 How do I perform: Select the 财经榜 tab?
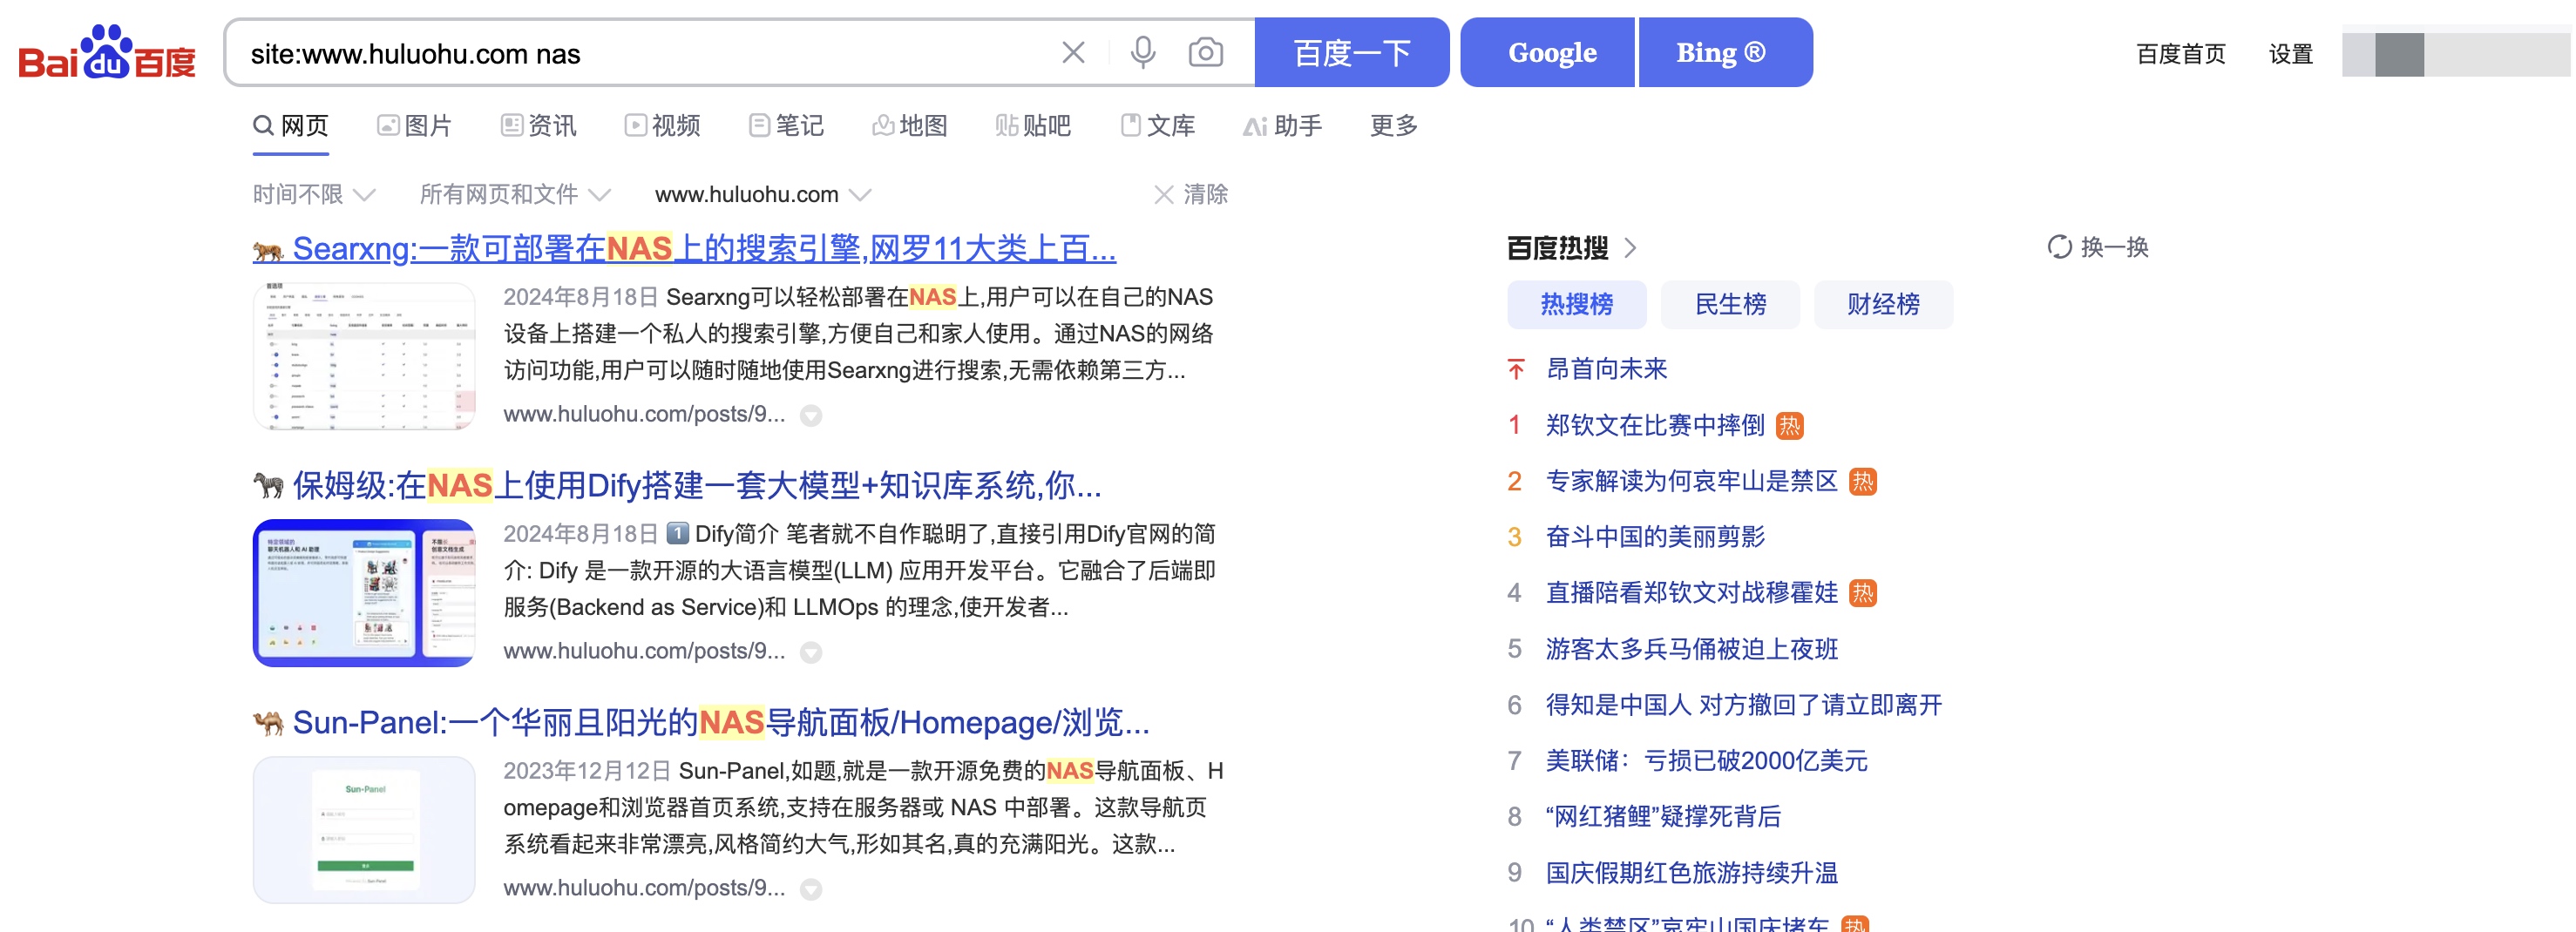click(x=1883, y=304)
